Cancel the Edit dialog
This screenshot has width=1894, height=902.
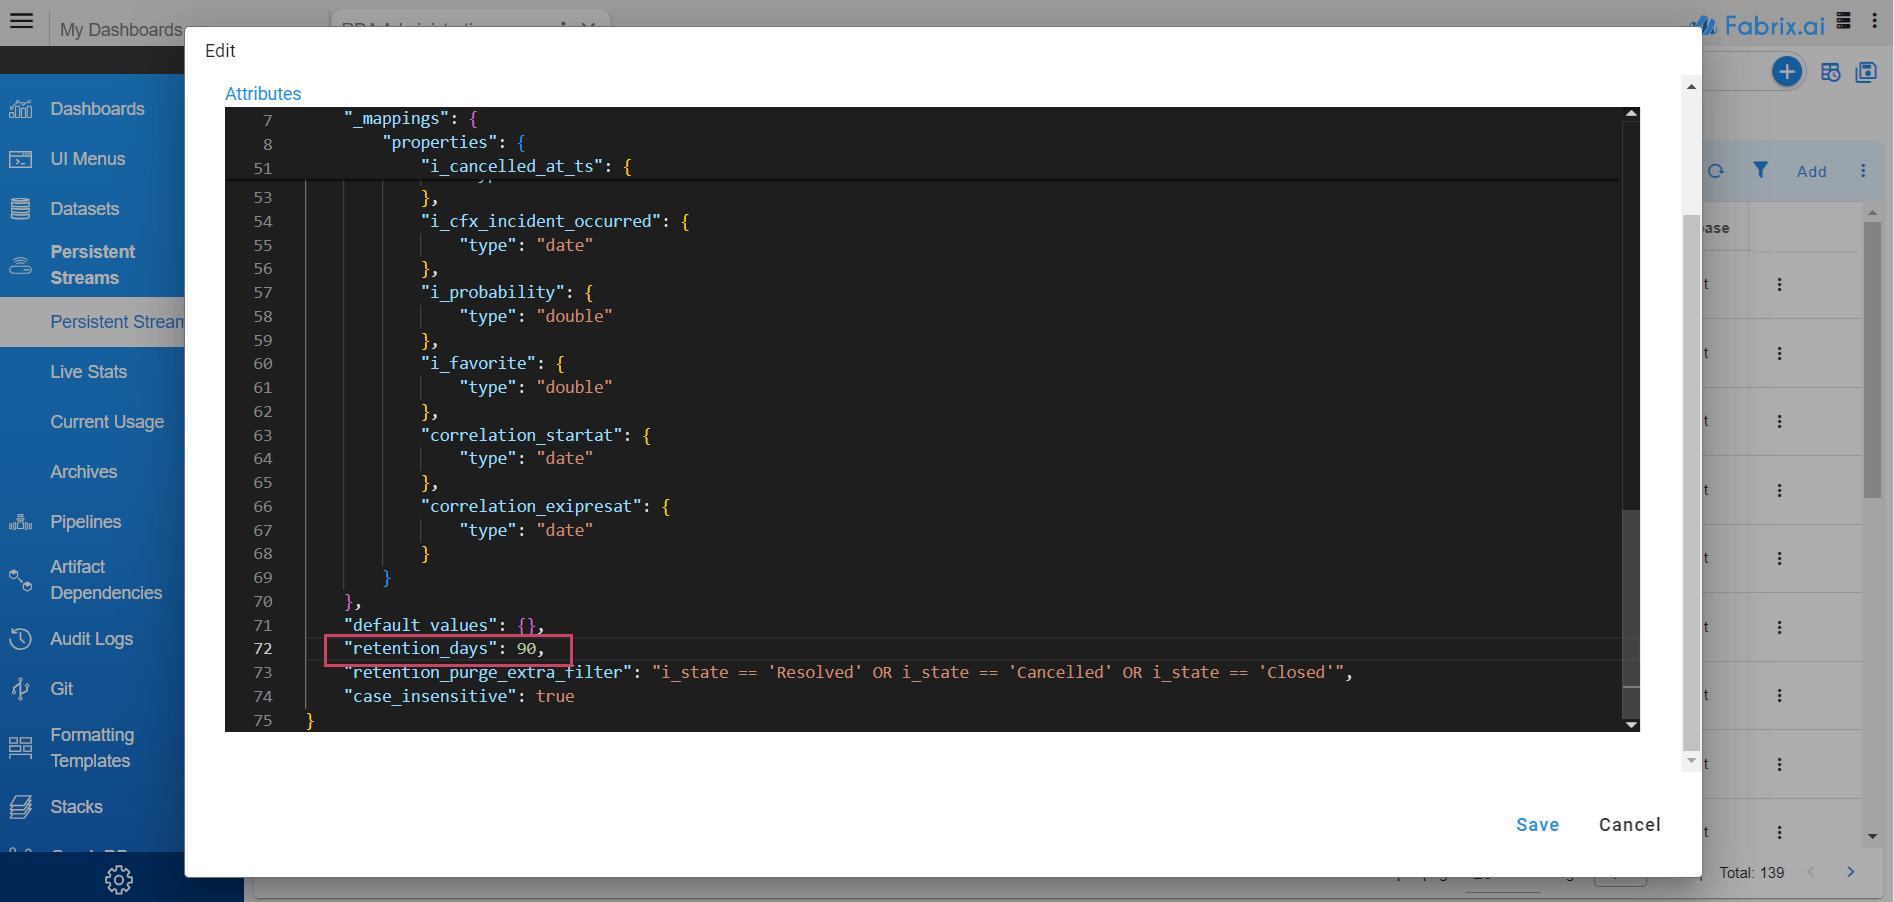pos(1629,825)
